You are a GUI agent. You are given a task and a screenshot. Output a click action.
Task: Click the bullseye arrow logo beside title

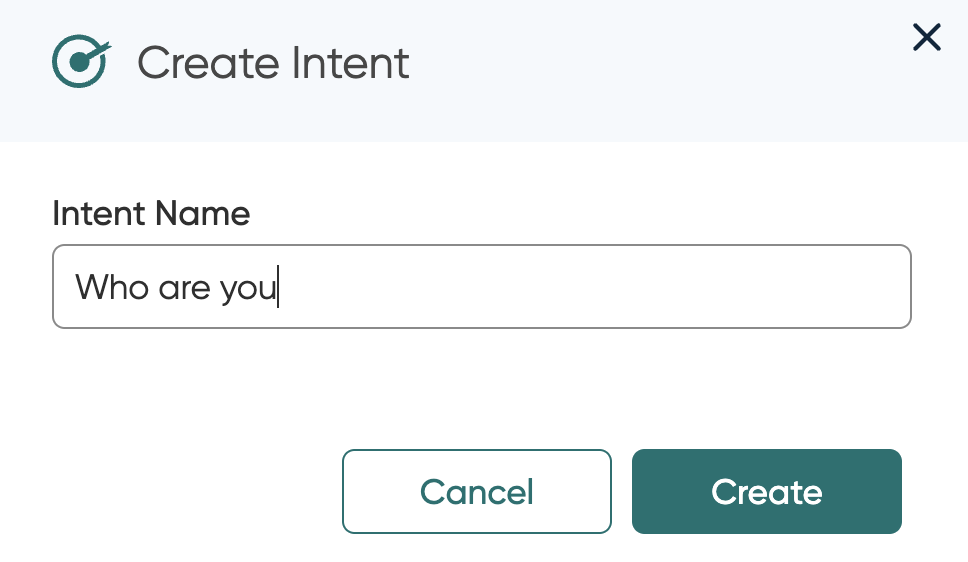pyautogui.click(x=81, y=61)
